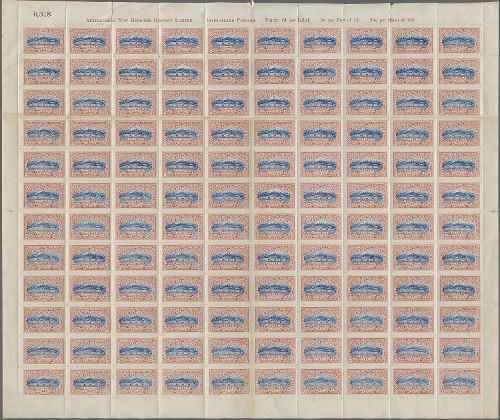
Task: Select the third stamp in the third row
Action: (x=136, y=103)
